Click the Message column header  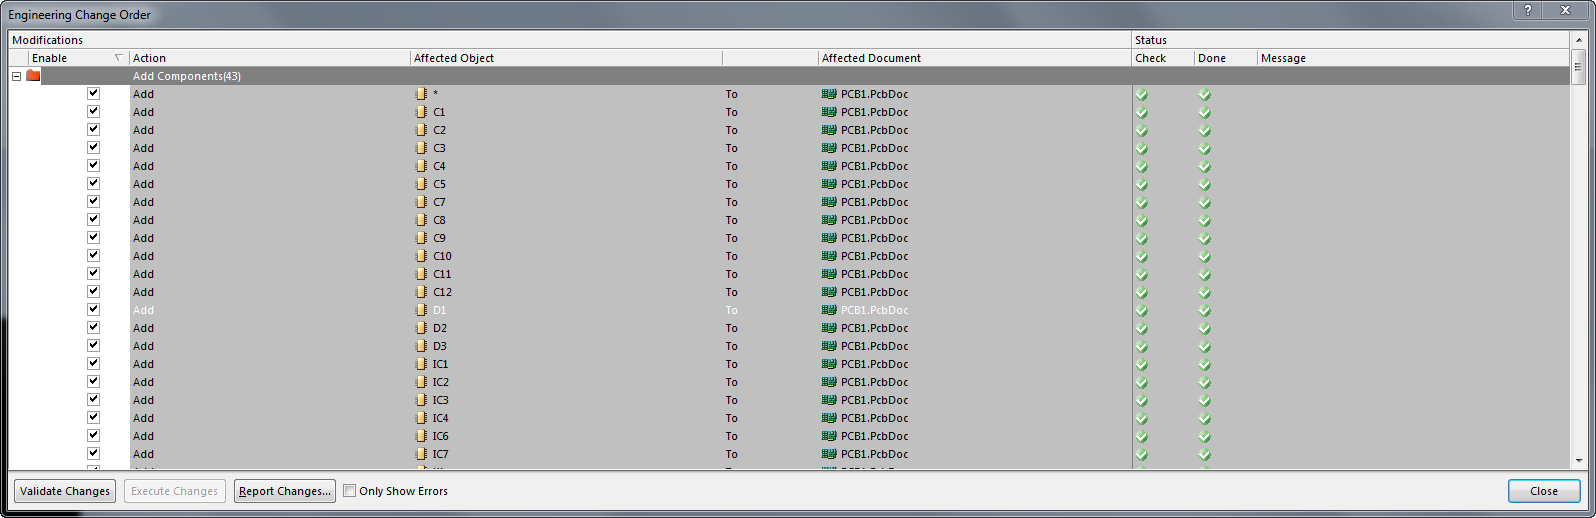pos(1414,58)
